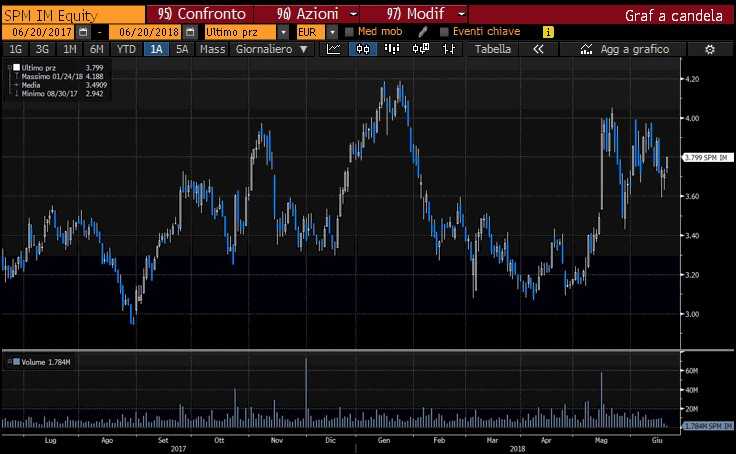Viewport: 736px width, 454px height.
Task: Toggle the Ultimo prz legend expander
Action: coord(9,68)
